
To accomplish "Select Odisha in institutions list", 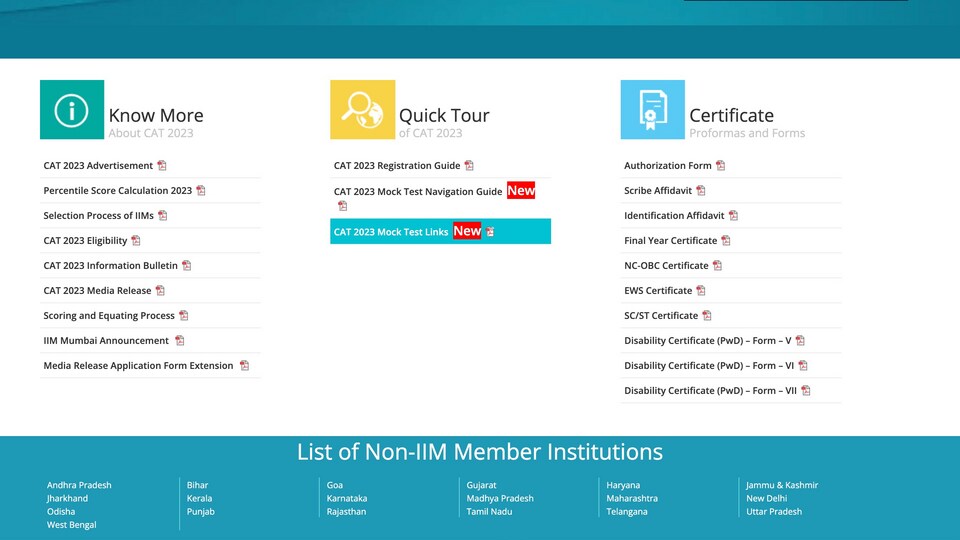I will point(61,511).
